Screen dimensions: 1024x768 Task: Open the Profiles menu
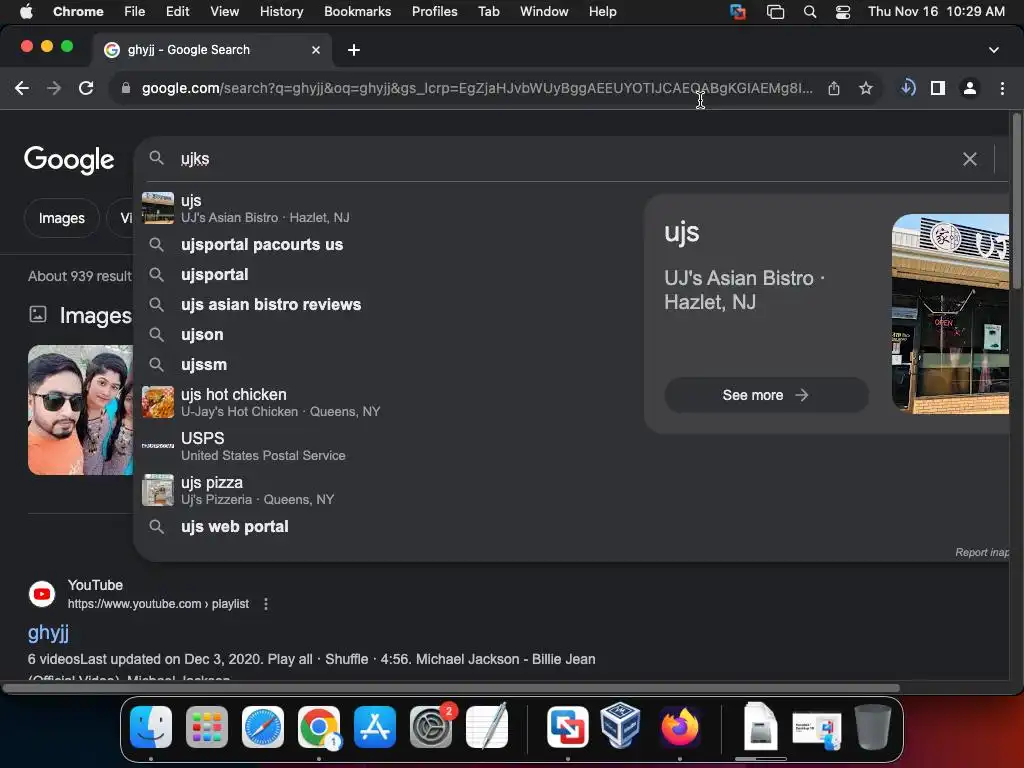(x=434, y=11)
